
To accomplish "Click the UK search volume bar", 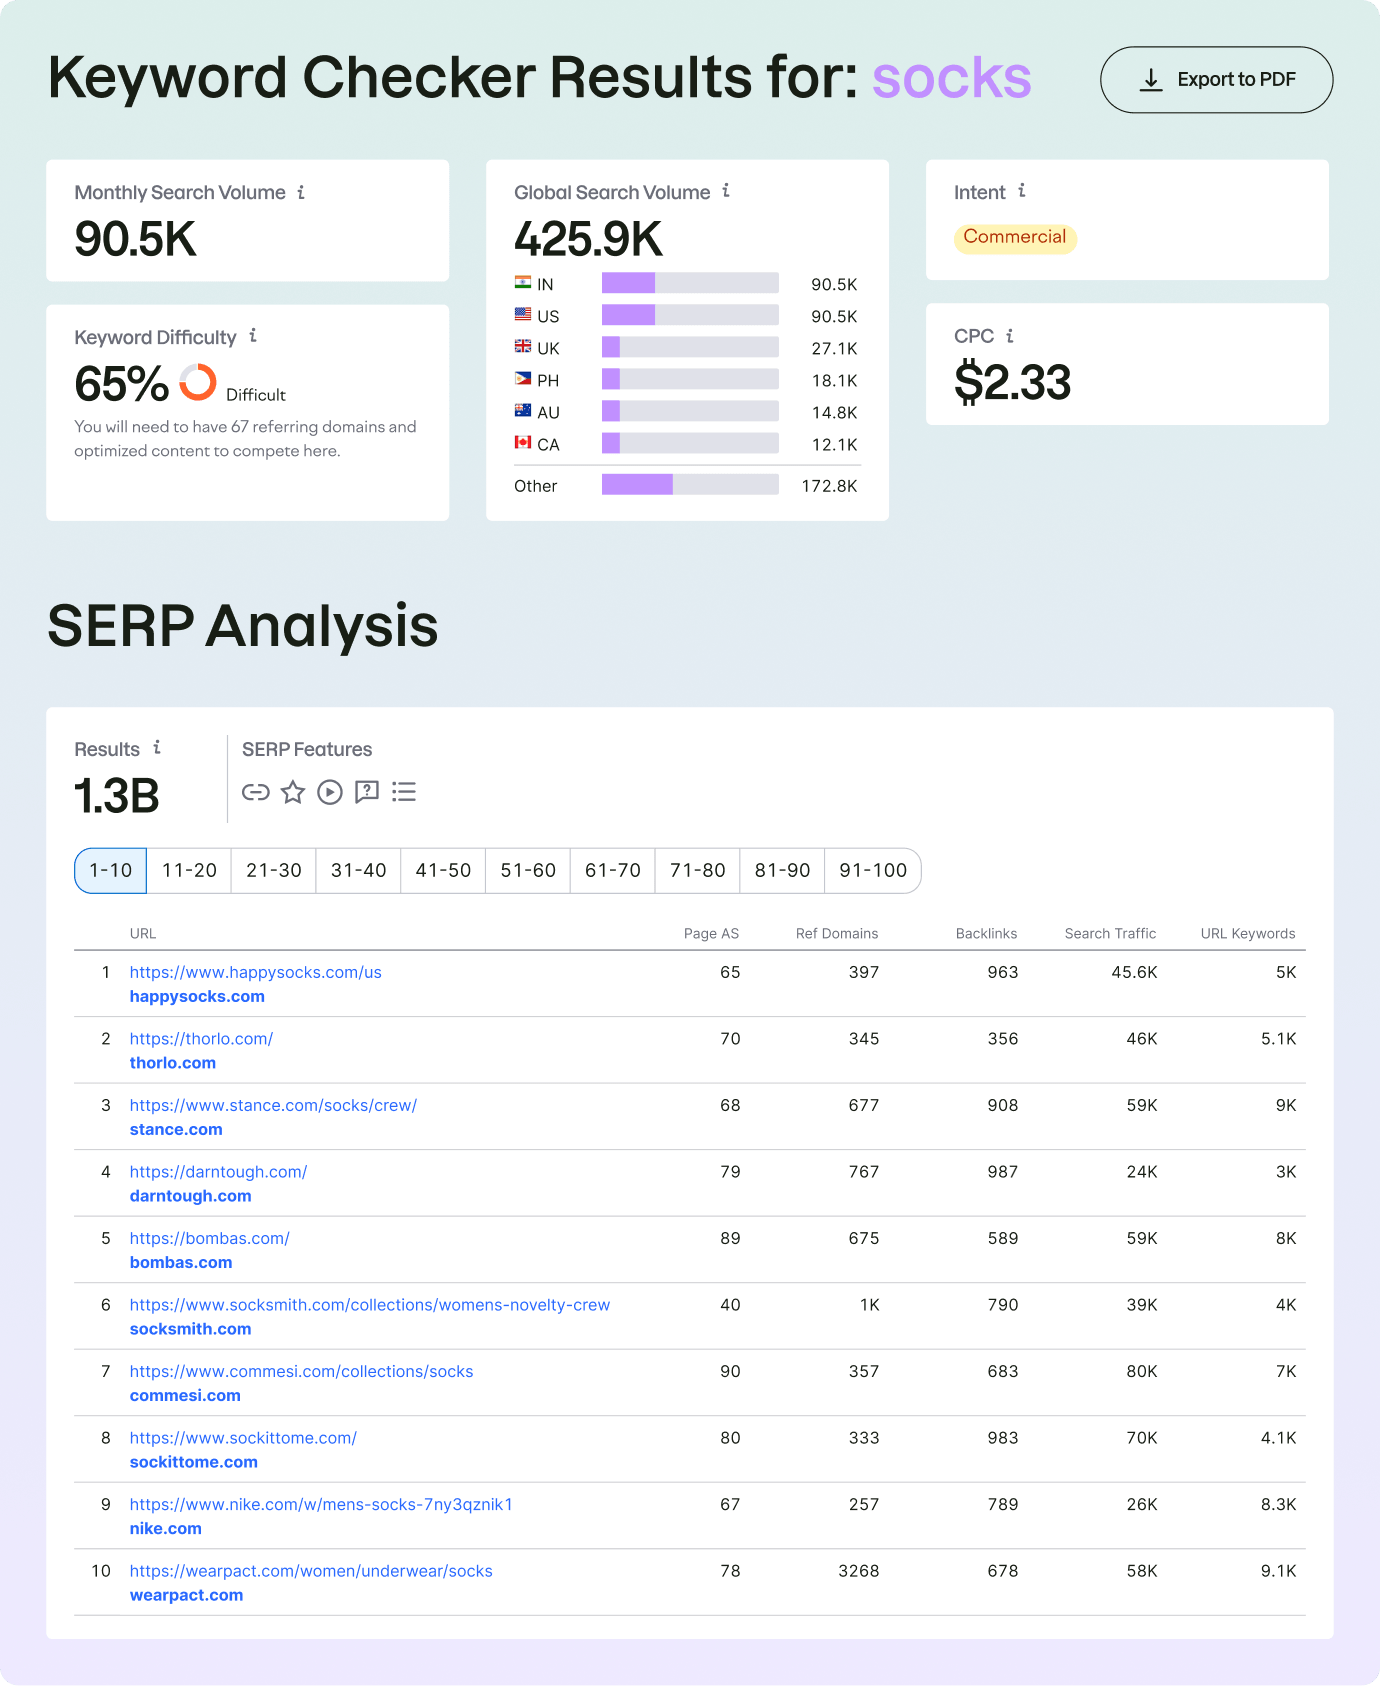I will [x=690, y=347].
